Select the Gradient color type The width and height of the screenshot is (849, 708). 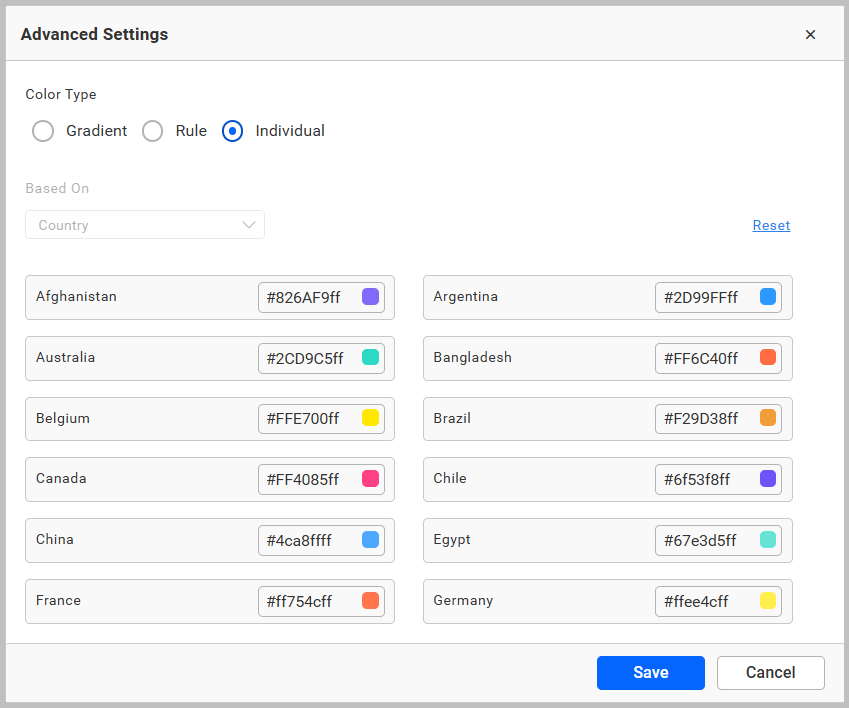pyautogui.click(x=43, y=131)
